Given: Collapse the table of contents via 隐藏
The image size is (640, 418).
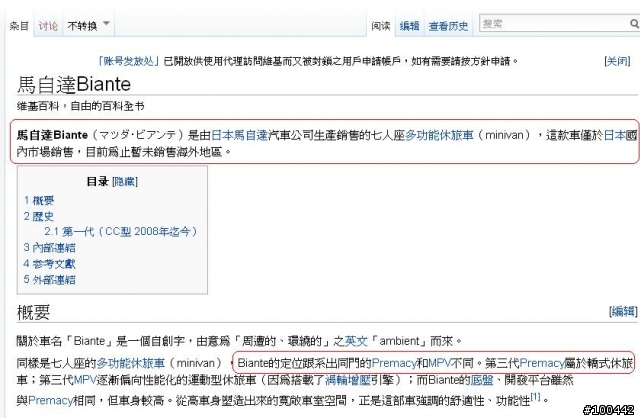Looking at the screenshot, I should 125,181.
